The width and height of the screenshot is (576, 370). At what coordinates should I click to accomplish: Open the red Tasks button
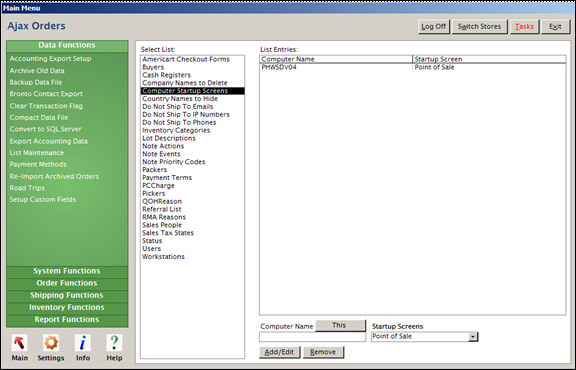click(524, 27)
